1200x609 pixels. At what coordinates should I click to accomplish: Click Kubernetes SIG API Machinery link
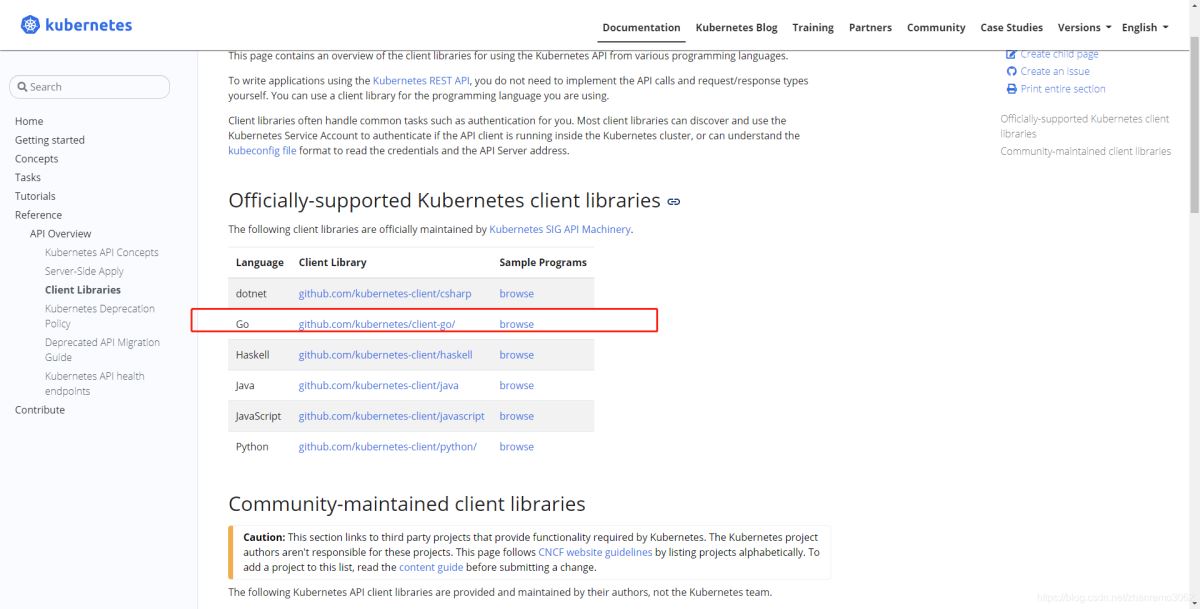click(559, 229)
